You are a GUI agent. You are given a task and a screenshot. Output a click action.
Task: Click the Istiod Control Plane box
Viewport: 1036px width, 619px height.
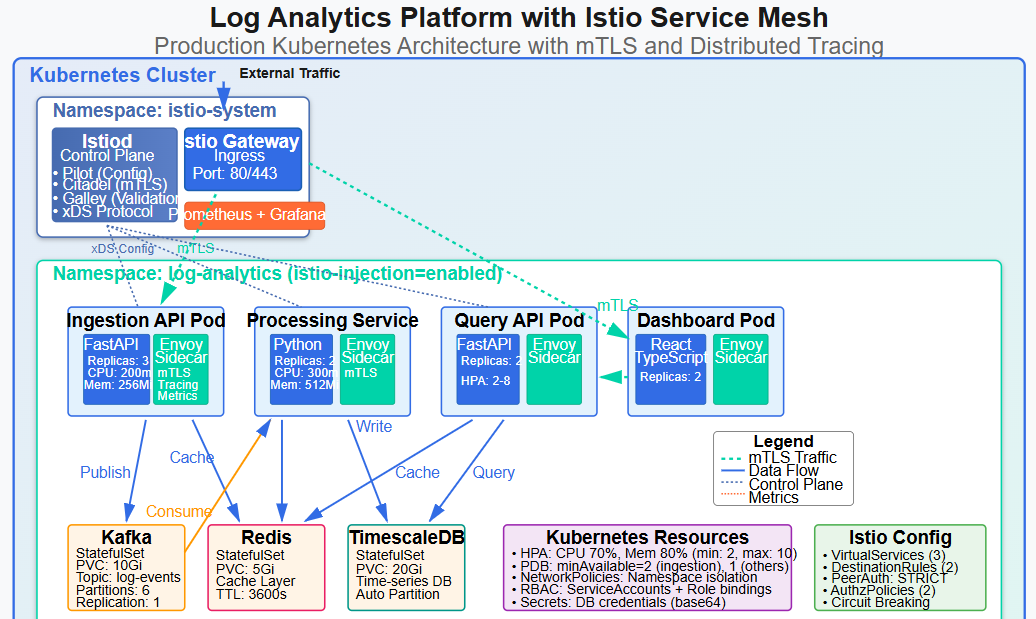(114, 174)
